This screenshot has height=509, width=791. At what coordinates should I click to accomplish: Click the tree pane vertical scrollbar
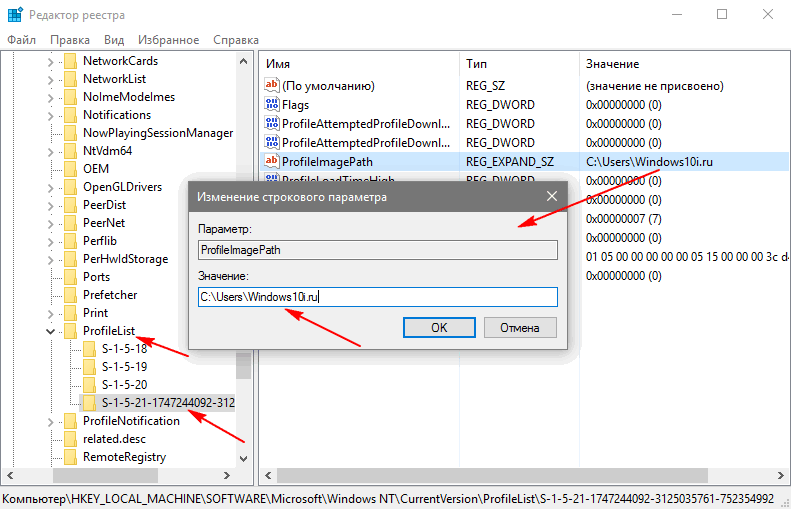tap(243, 250)
